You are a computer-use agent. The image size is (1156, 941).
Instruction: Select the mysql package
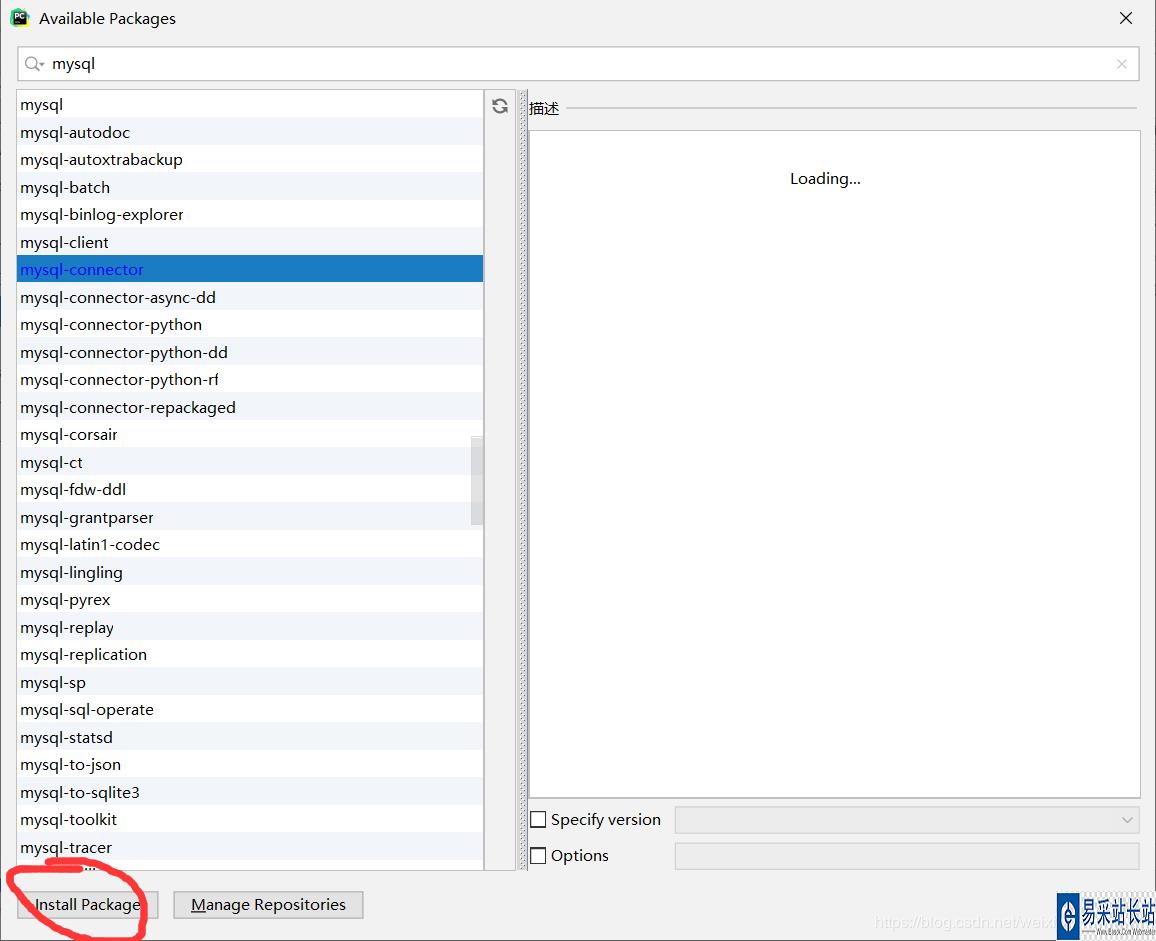tap(250, 105)
